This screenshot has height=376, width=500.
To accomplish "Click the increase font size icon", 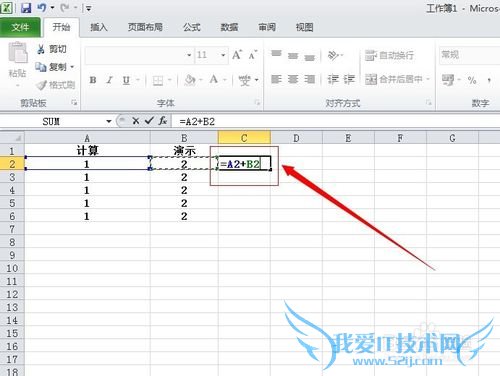I will pos(237,55).
